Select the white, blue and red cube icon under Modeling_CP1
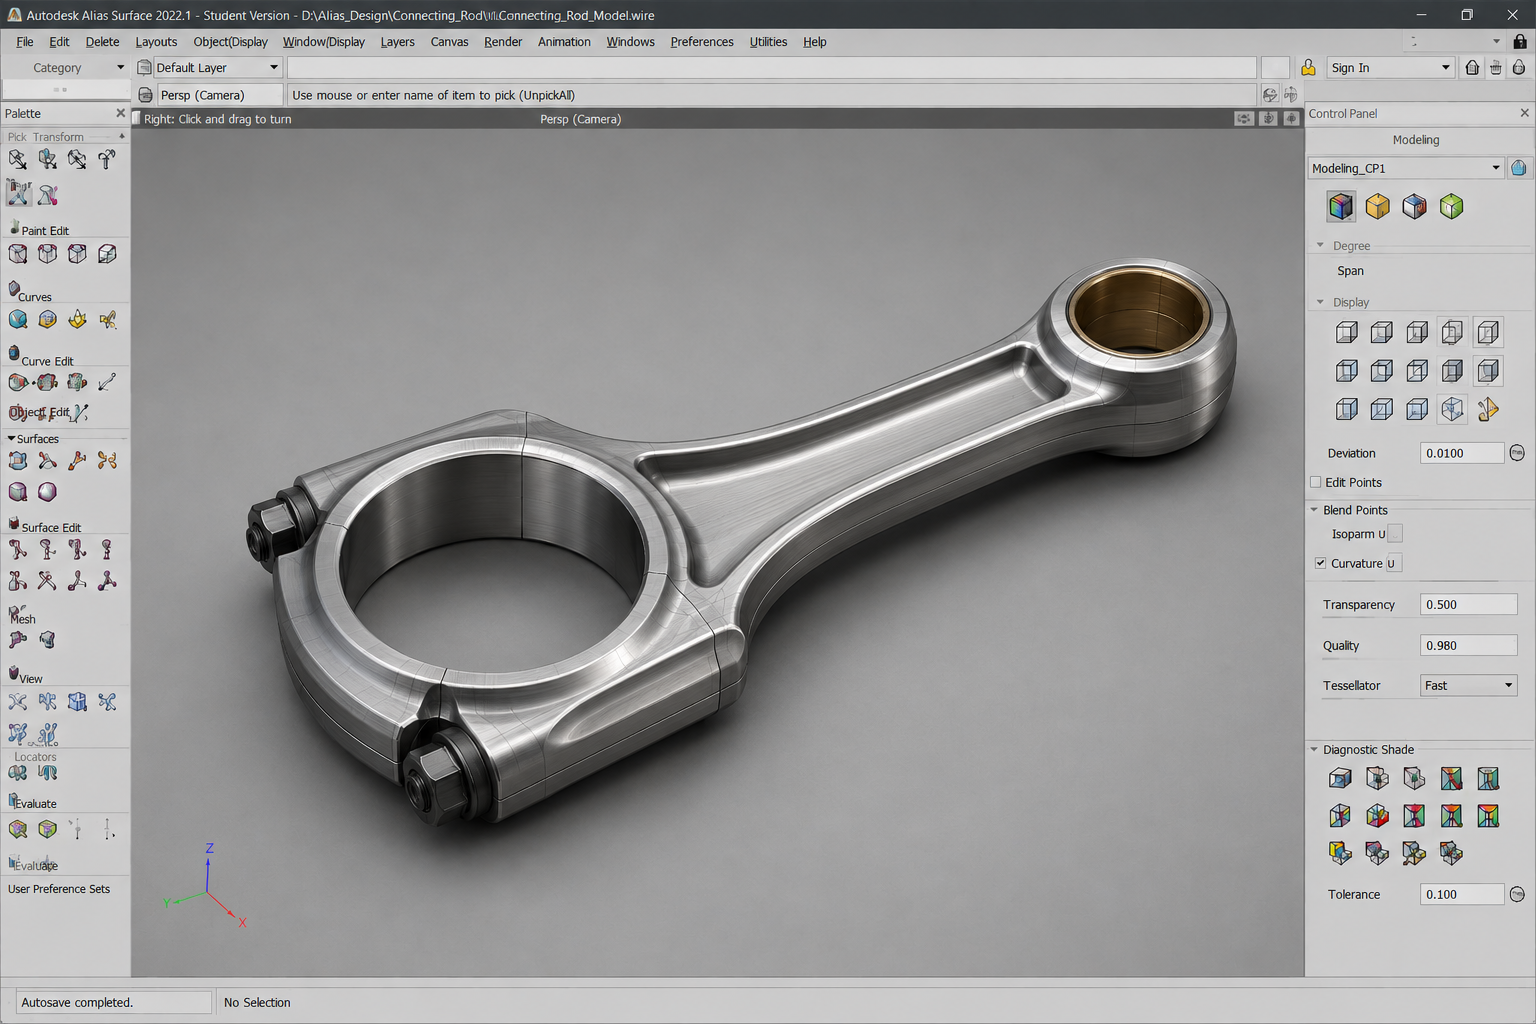The width and height of the screenshot is (1536, 1024). click(1414, 206)
